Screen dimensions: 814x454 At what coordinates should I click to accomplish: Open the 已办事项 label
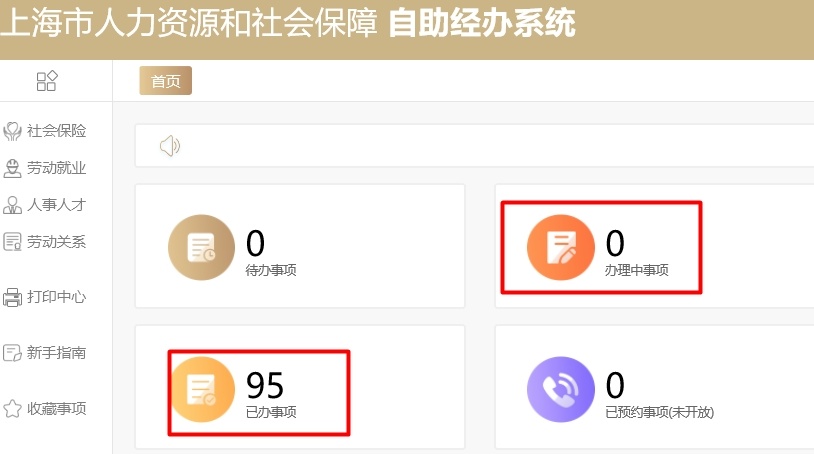[271, 412]
